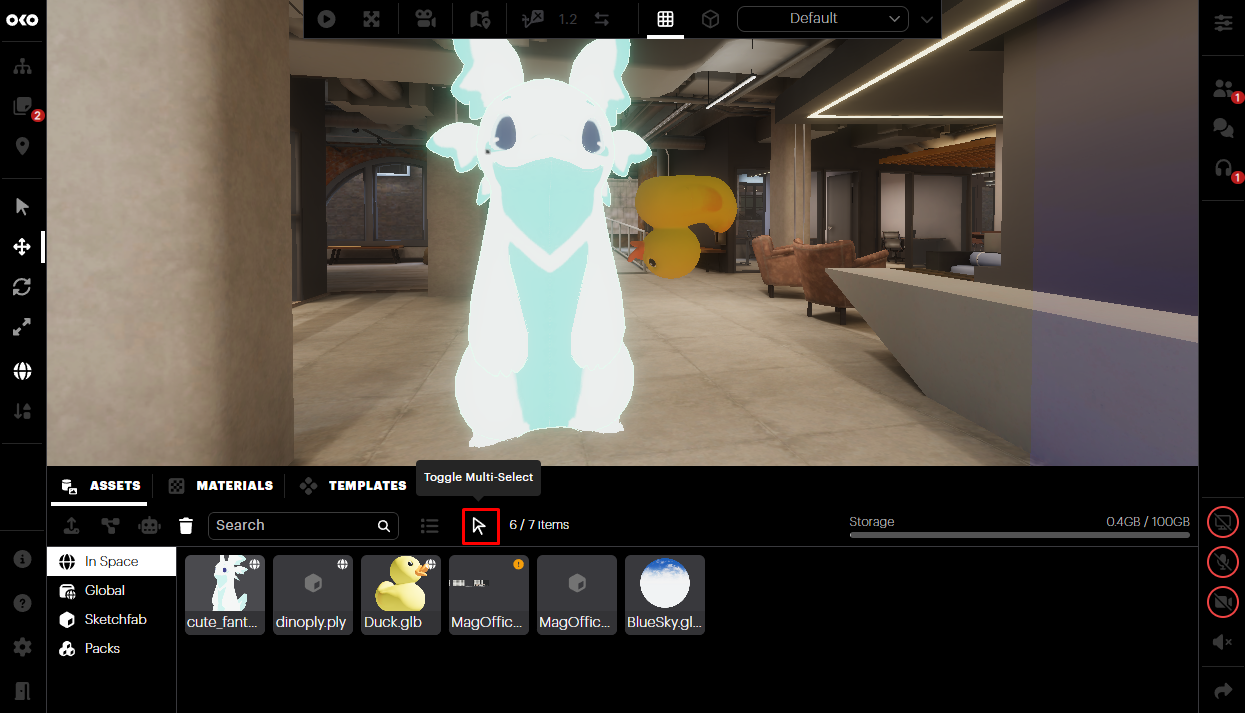Focus the asset Search field
The height and width of the screenshot is (713, 1245).
coord(303,526)
